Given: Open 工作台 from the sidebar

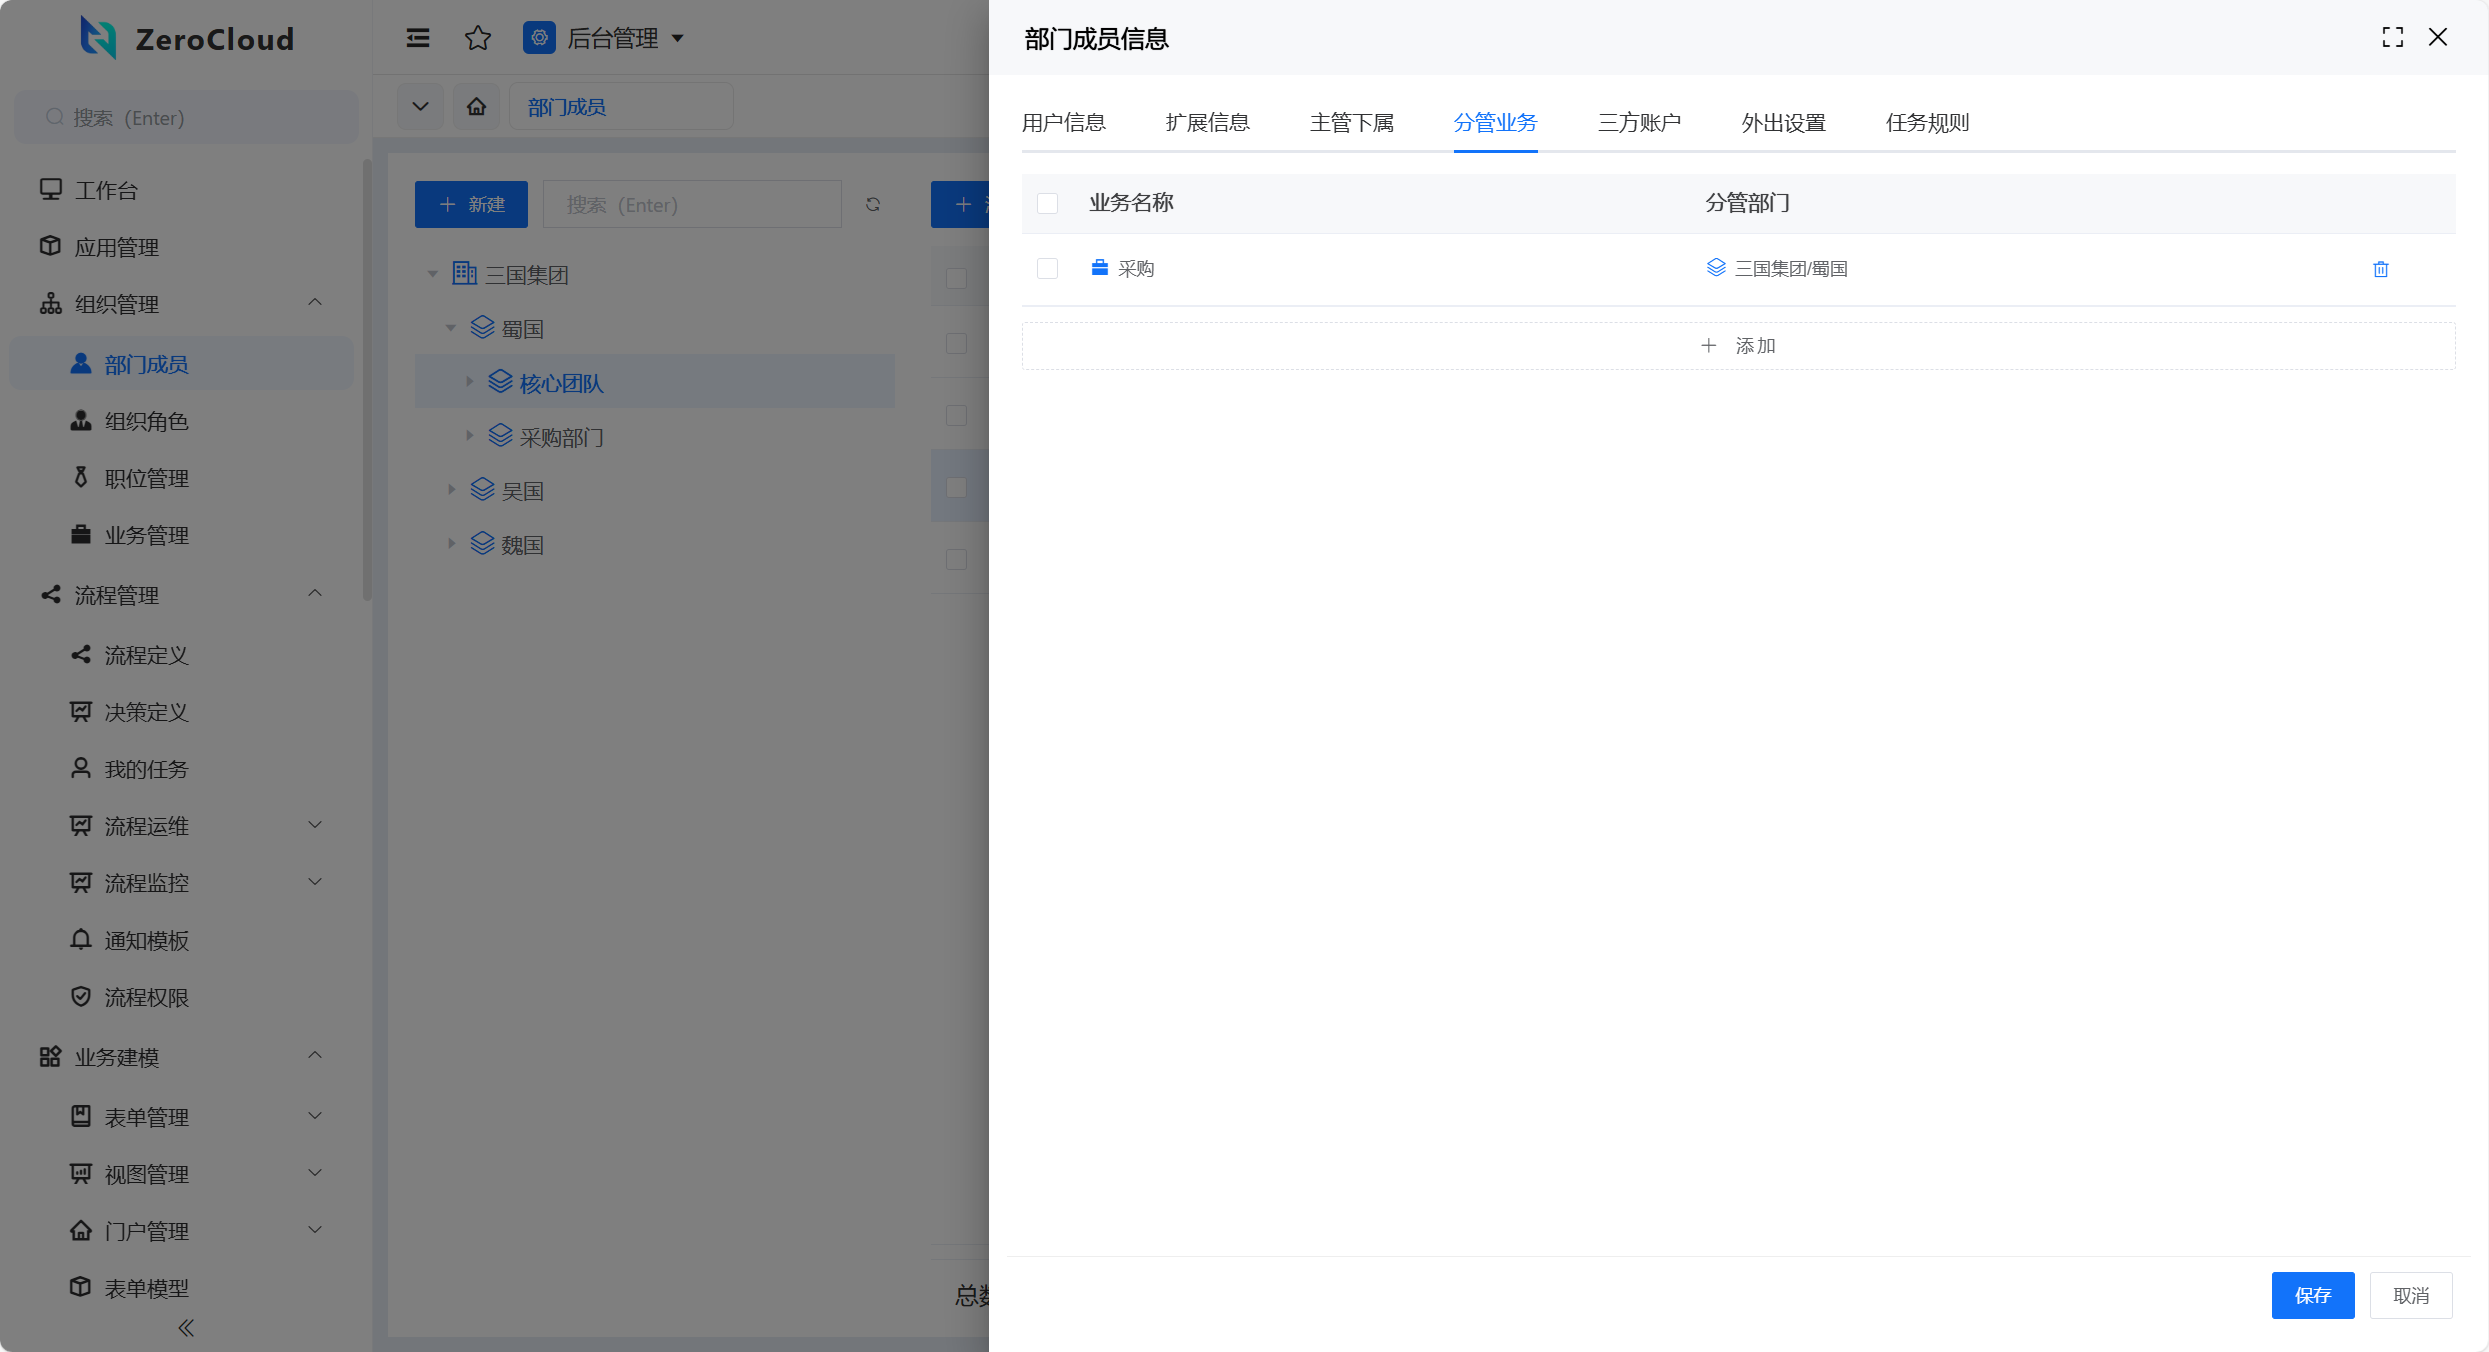Looking at the screenshot, I should click(106, 190).
